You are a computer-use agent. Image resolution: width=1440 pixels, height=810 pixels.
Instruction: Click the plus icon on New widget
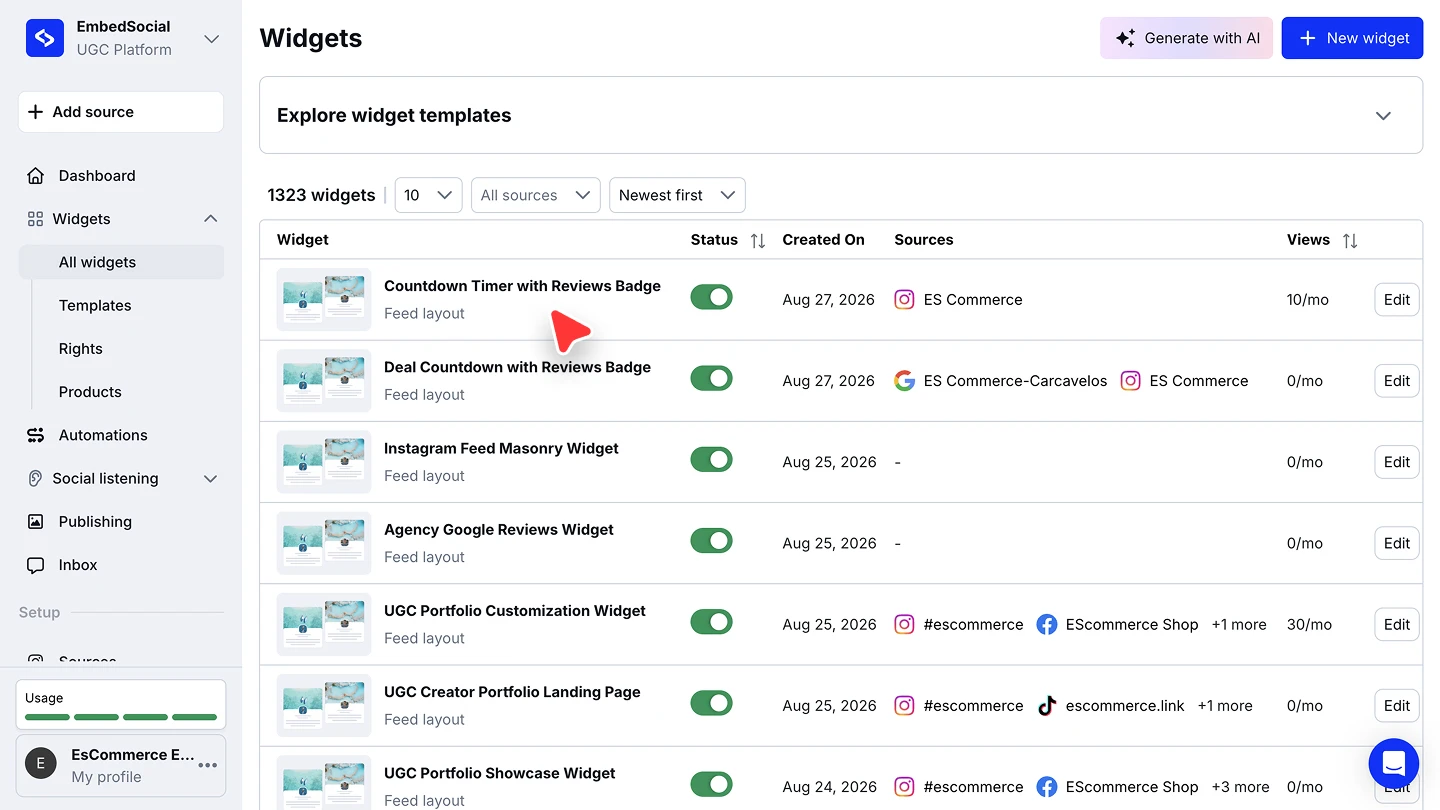pos(1307,38)
